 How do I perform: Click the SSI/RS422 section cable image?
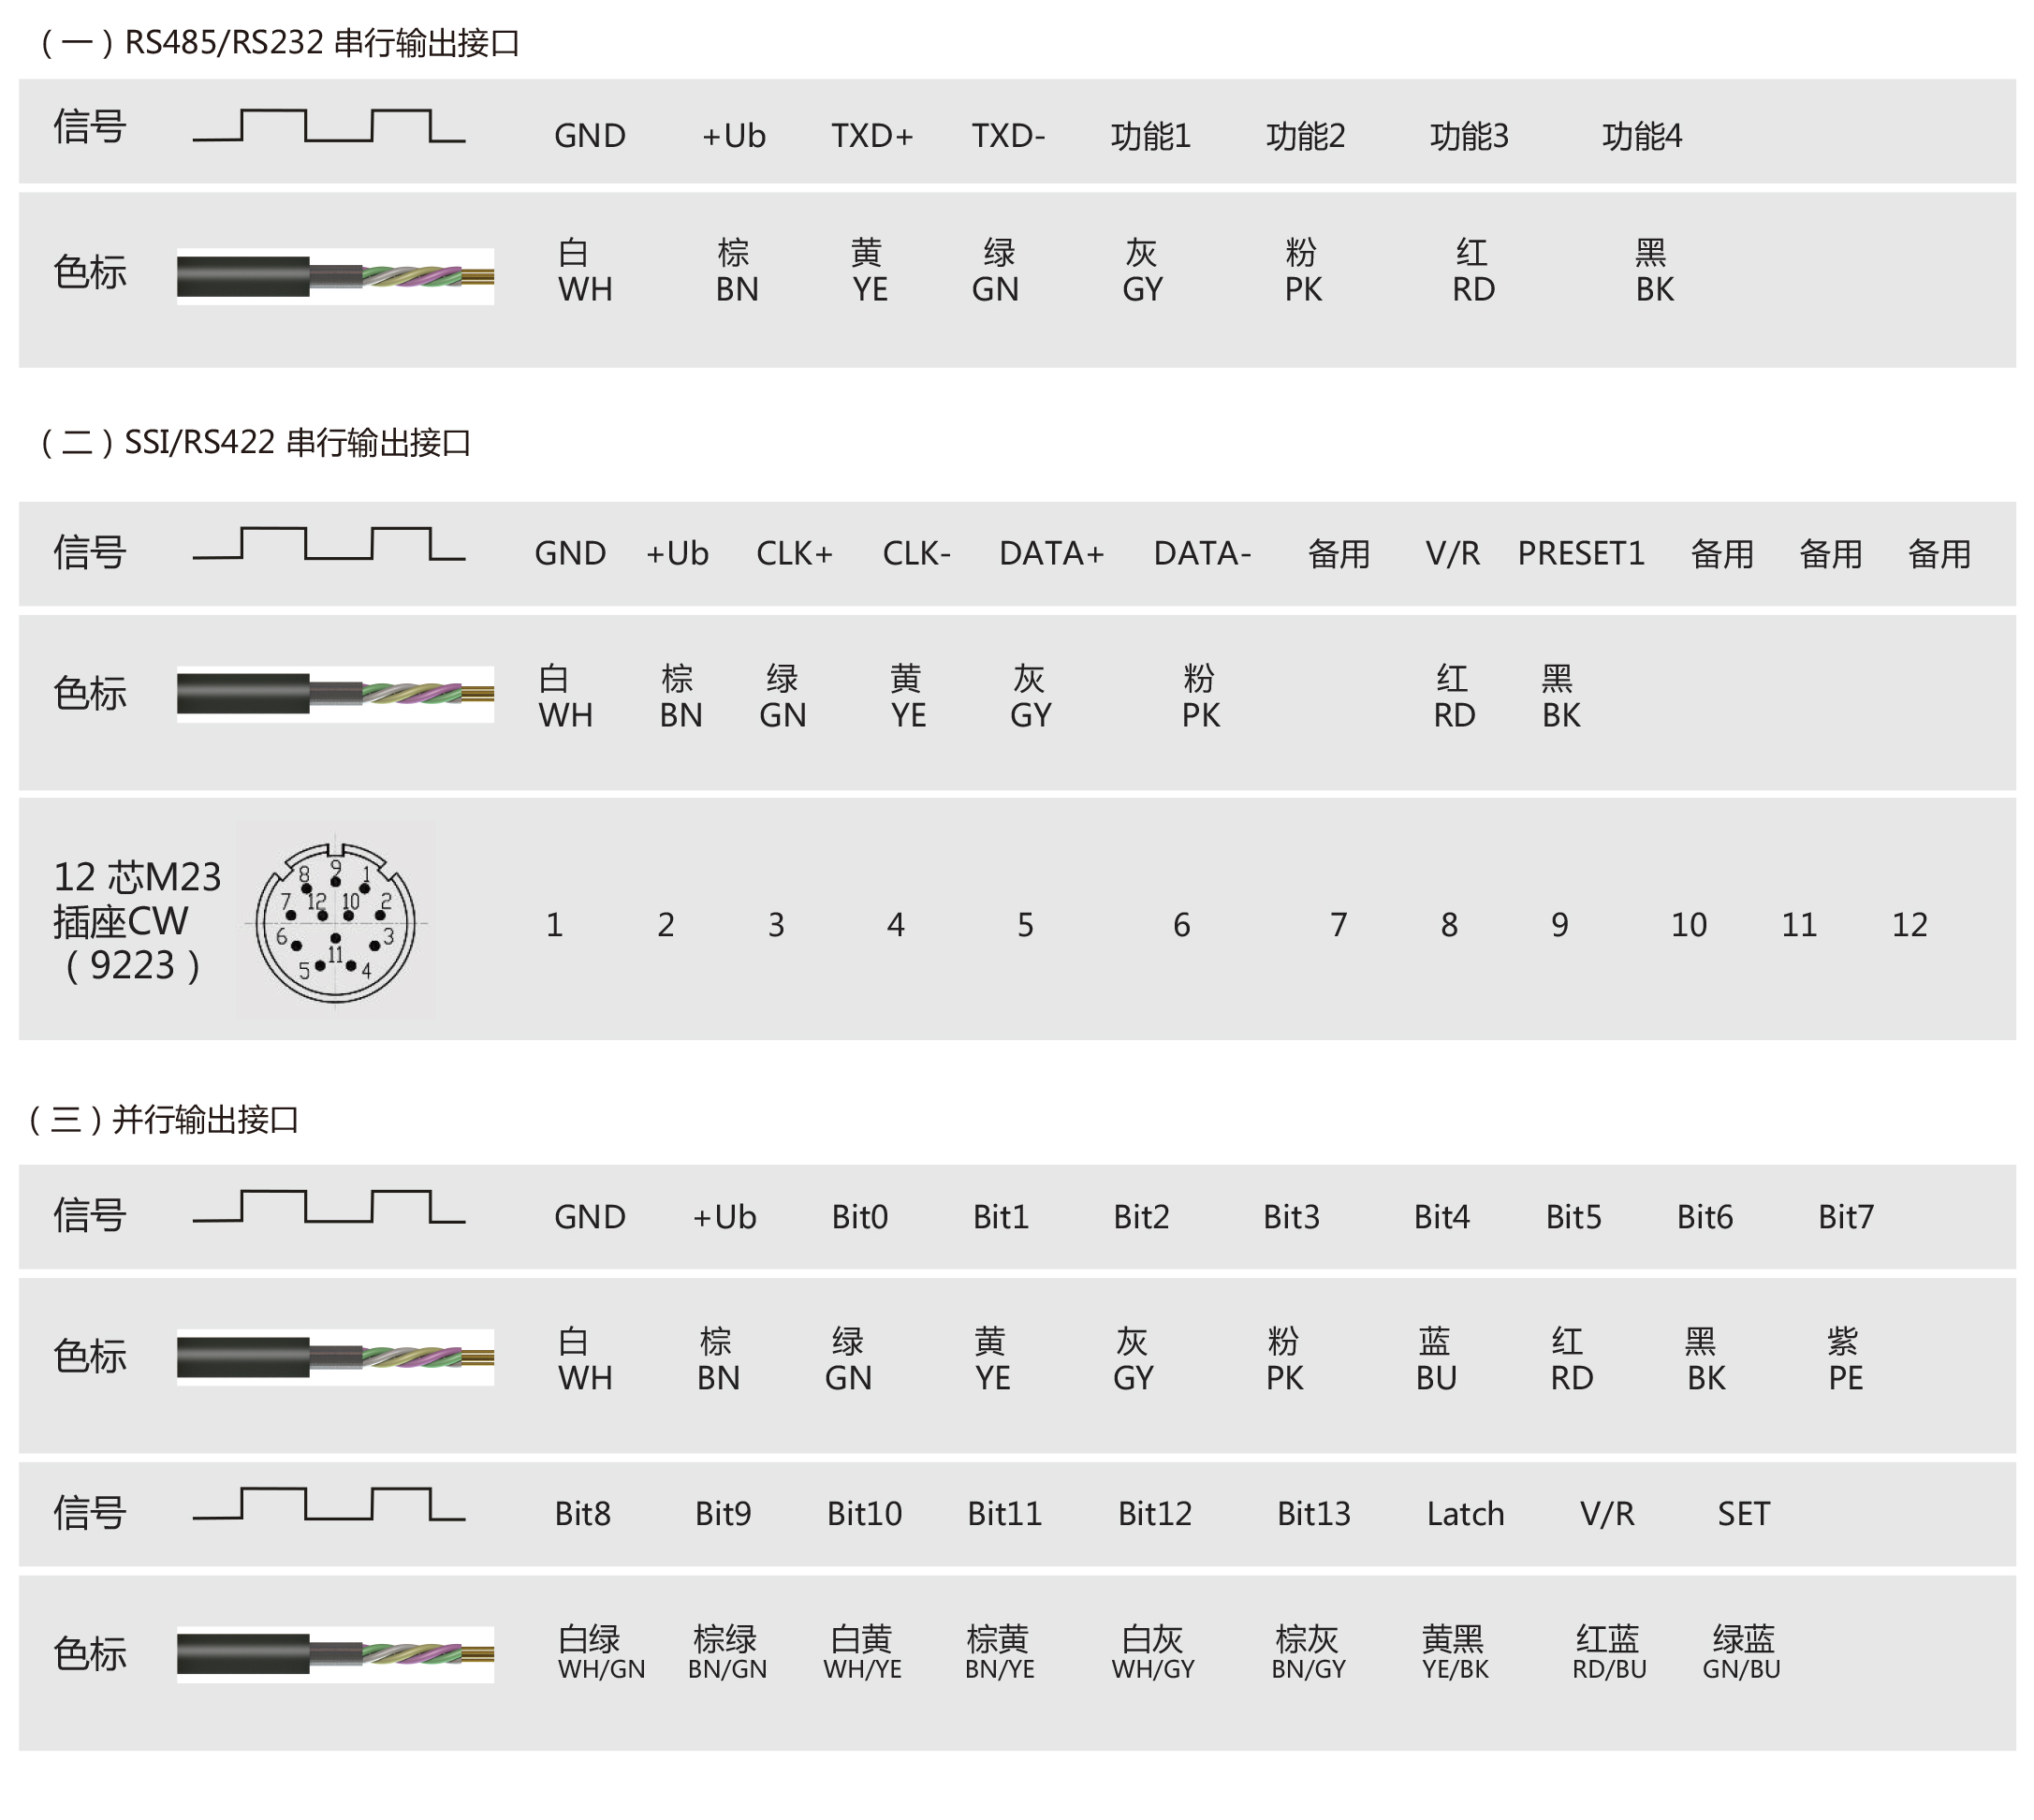(x=335, y=694)
